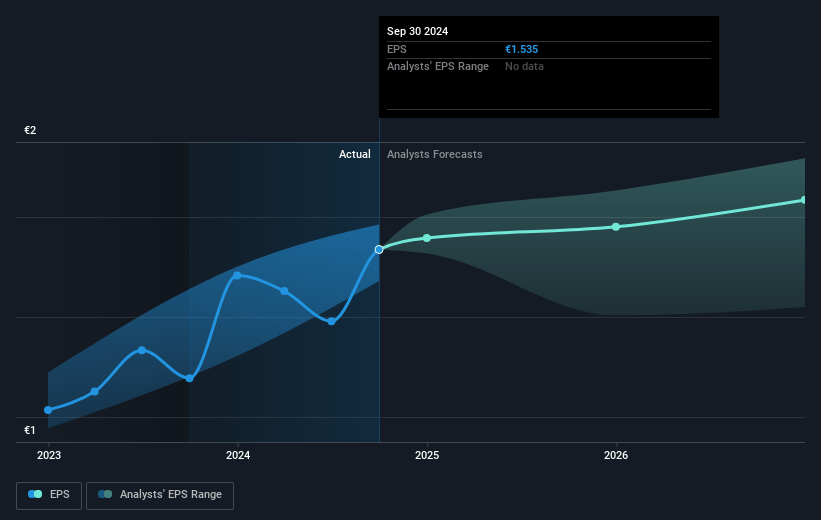Toggle the EPS legend button

[x=49, y=495]
